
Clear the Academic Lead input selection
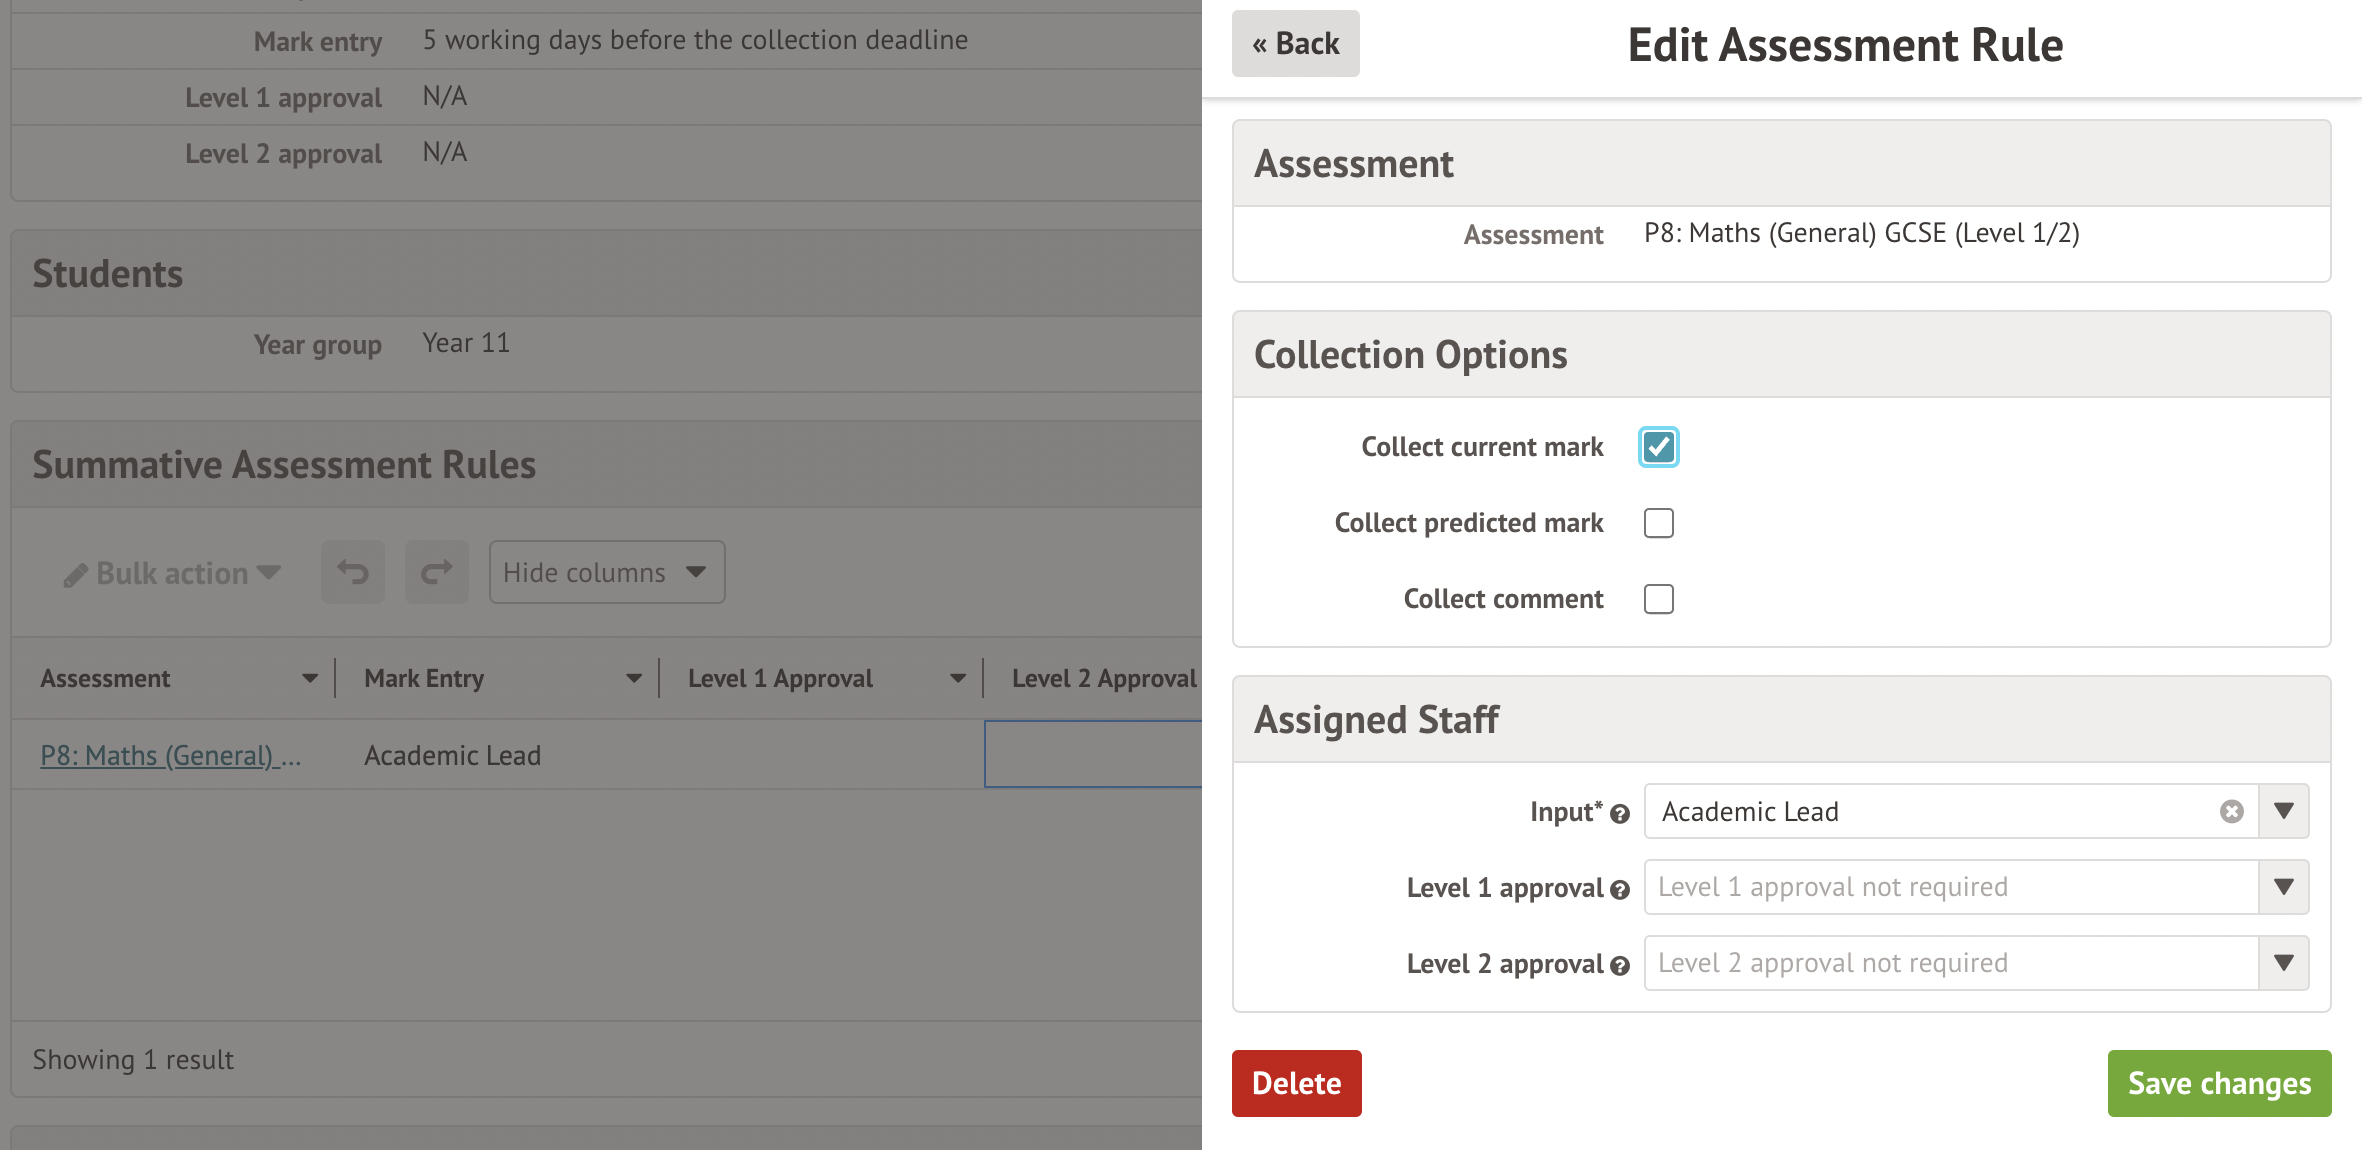[x=2231, y=811]
